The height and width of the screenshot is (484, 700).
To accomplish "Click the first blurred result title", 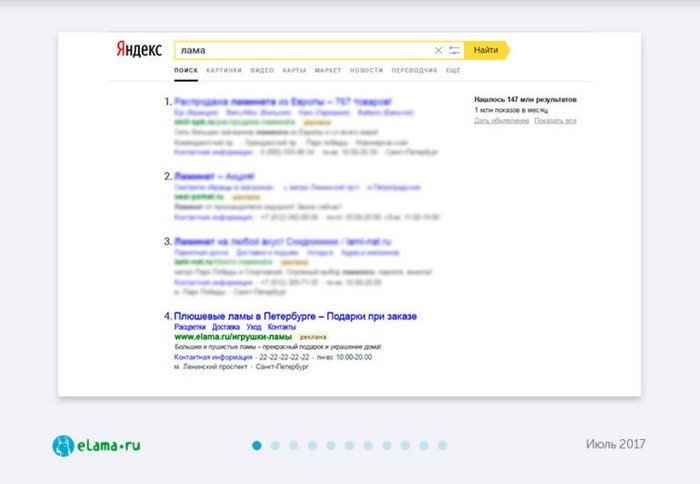I will [283, 102].
